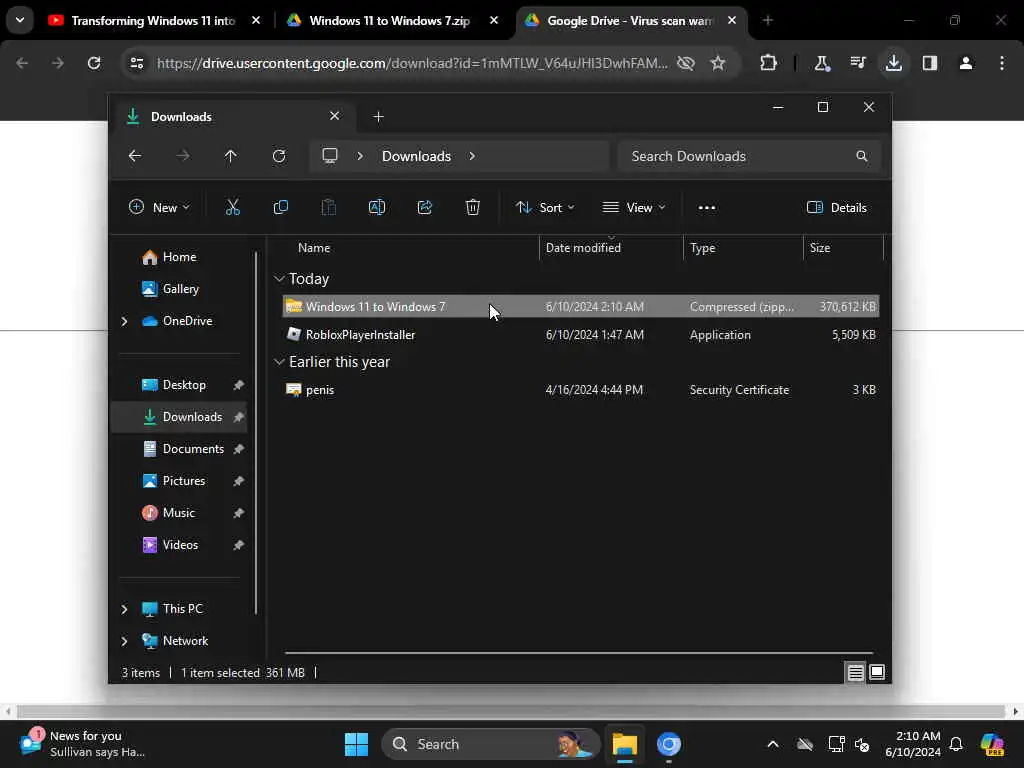This screenshot has height=768, width=1024.
Task: Open the Sort dropdown menu
Action: point(545,208)
